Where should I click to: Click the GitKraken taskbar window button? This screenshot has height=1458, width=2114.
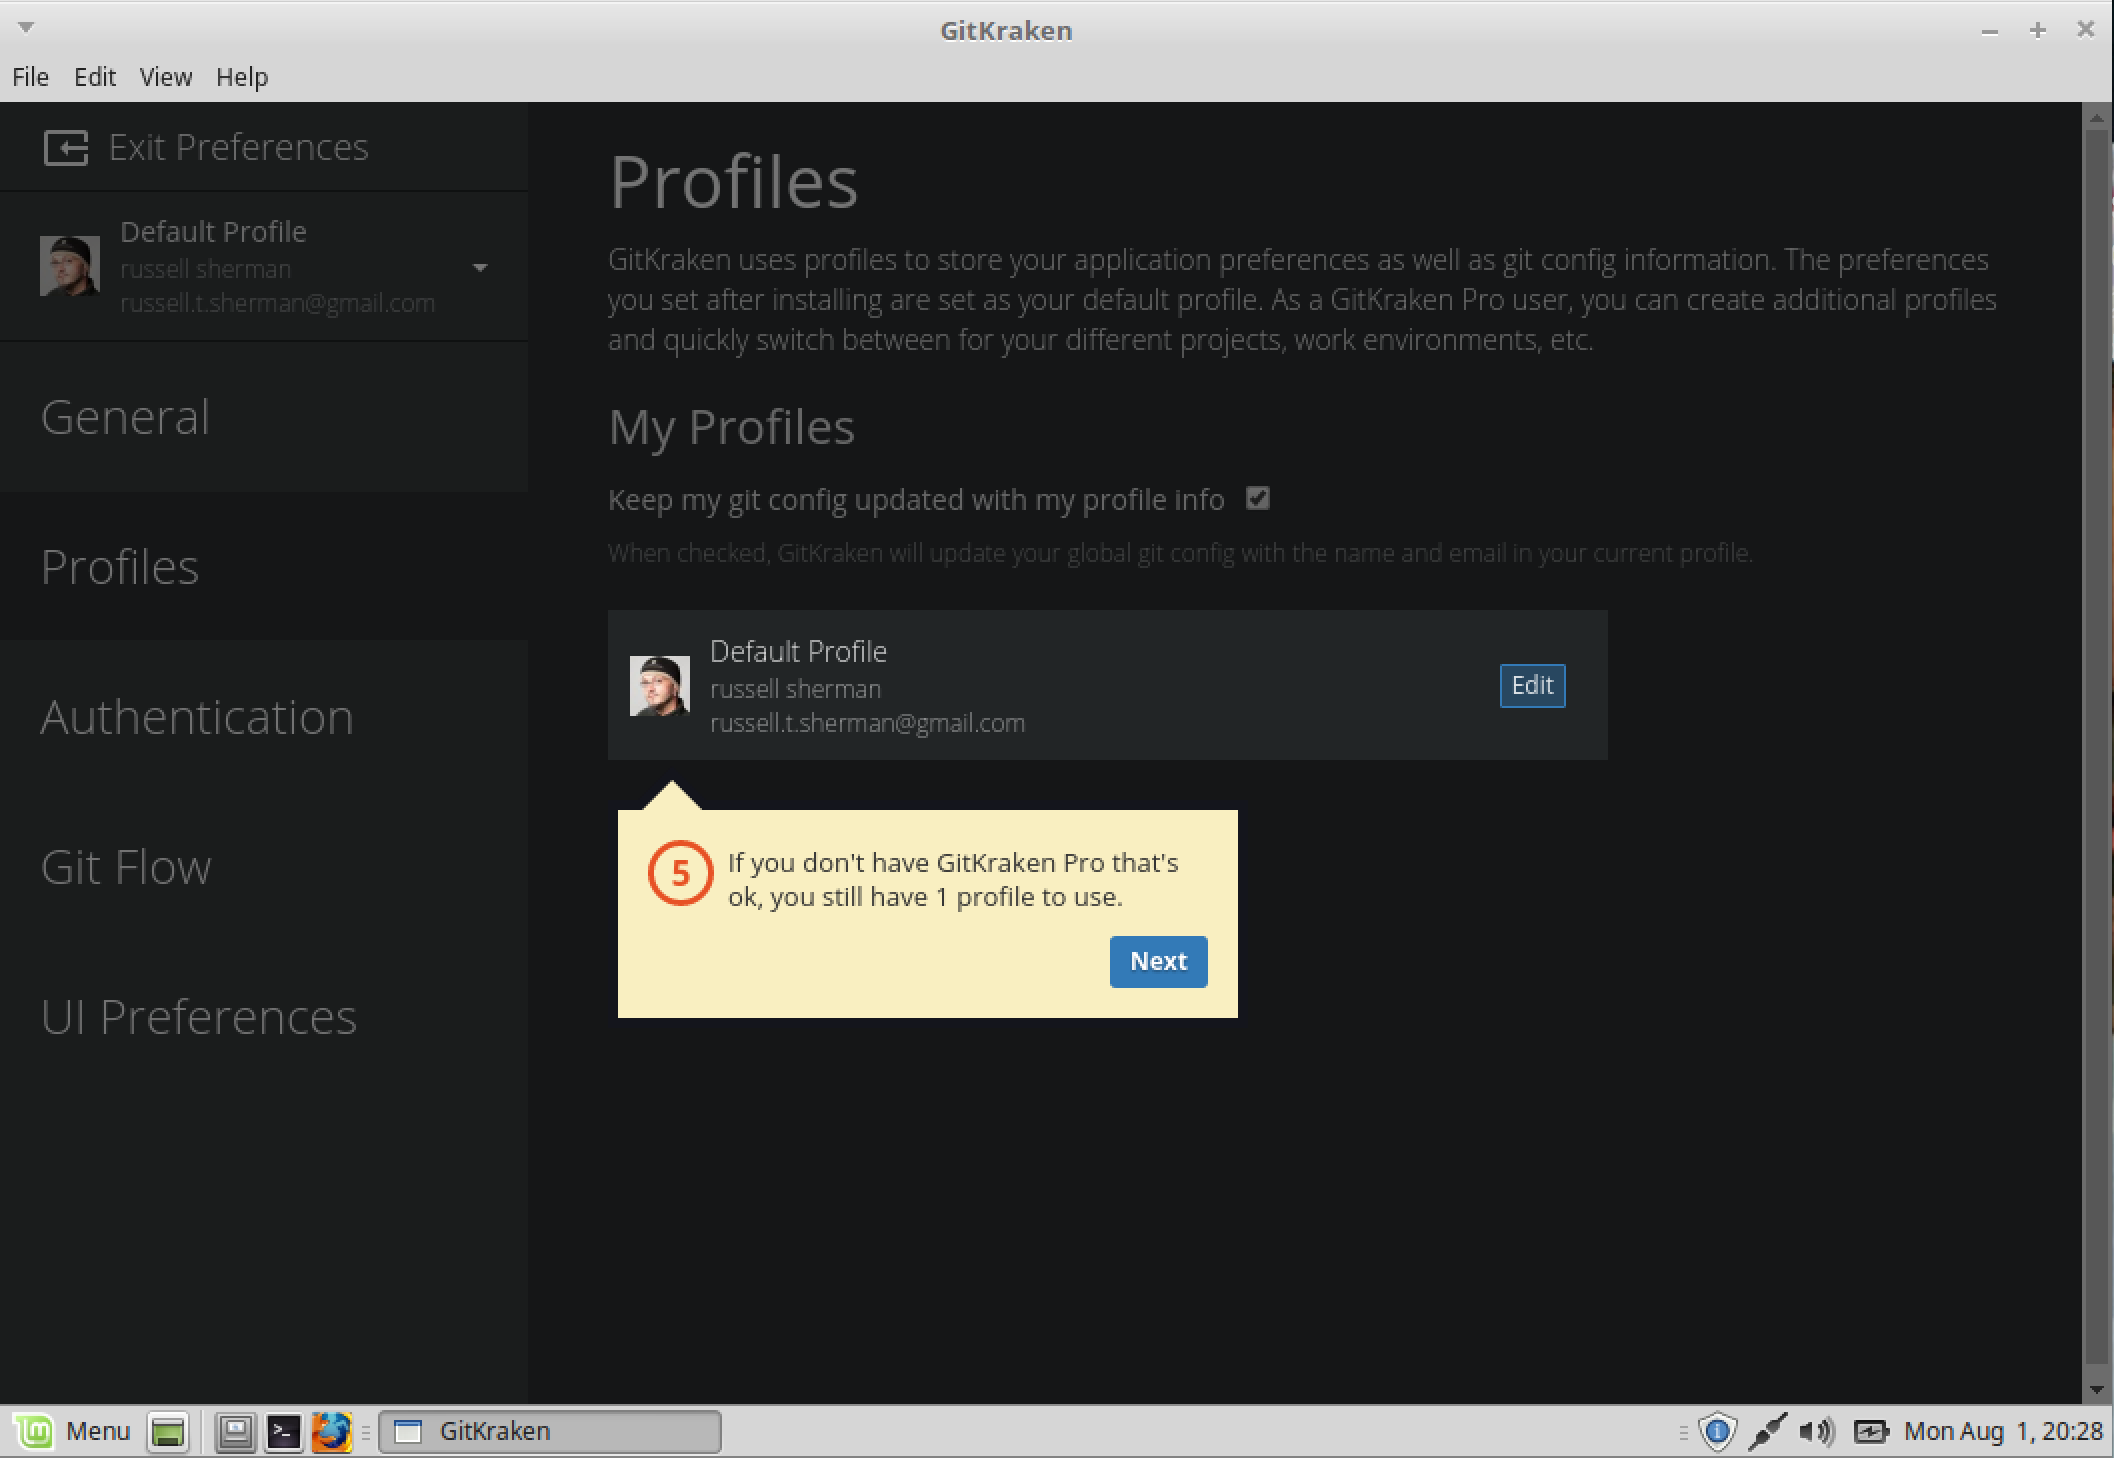[549, 1431]
